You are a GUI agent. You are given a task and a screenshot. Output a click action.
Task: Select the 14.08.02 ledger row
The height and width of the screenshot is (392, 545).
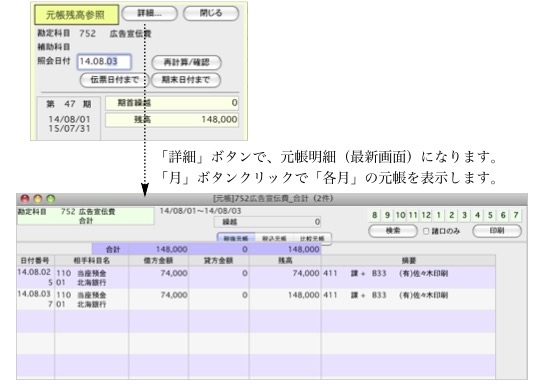click(256, 278)
